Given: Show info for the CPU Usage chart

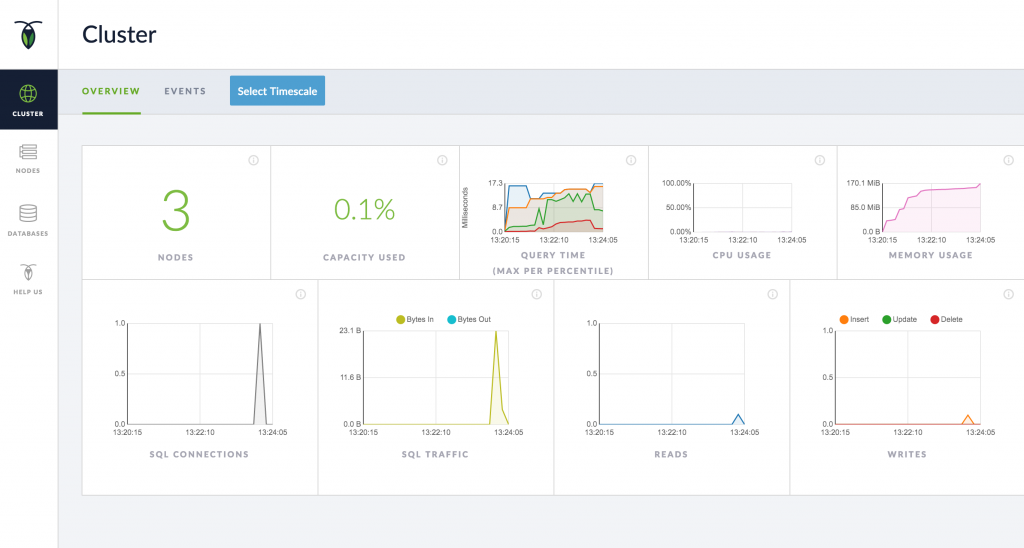Looking at the screenshot, I should coord(820,160).
